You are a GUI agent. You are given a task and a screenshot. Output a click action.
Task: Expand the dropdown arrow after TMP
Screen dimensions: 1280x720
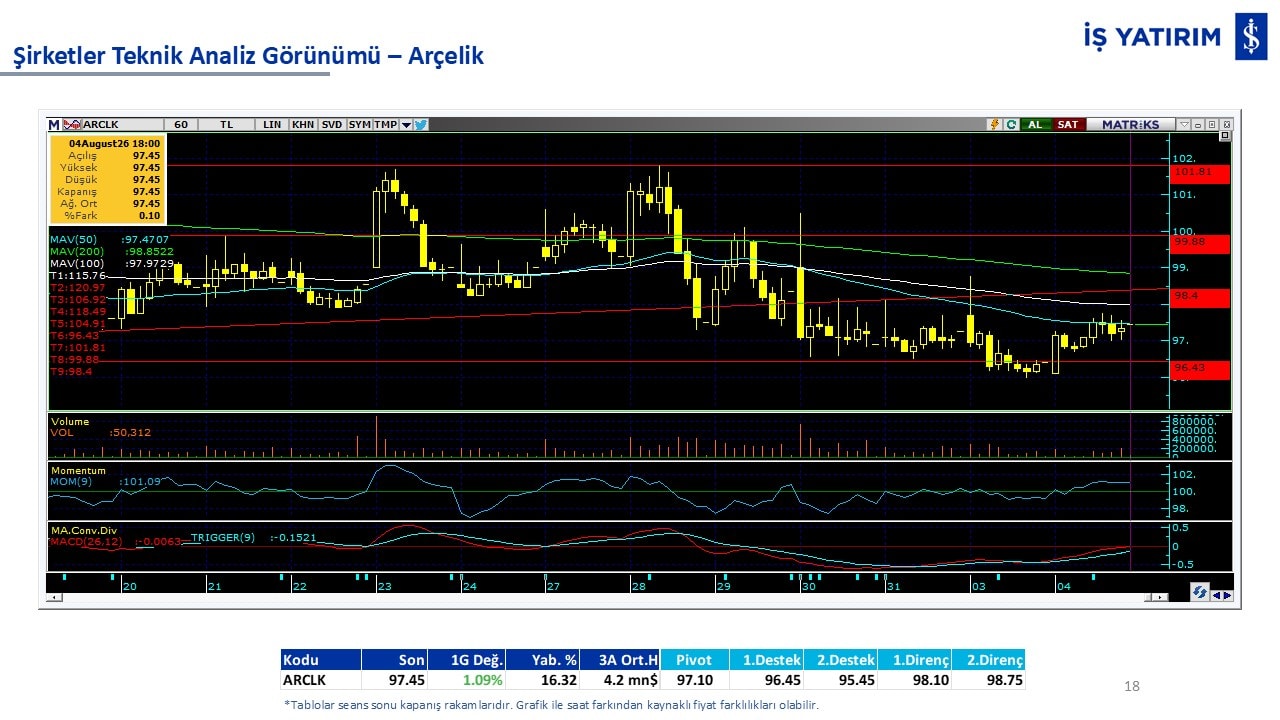pyautogui.click(x=406, y=125)
